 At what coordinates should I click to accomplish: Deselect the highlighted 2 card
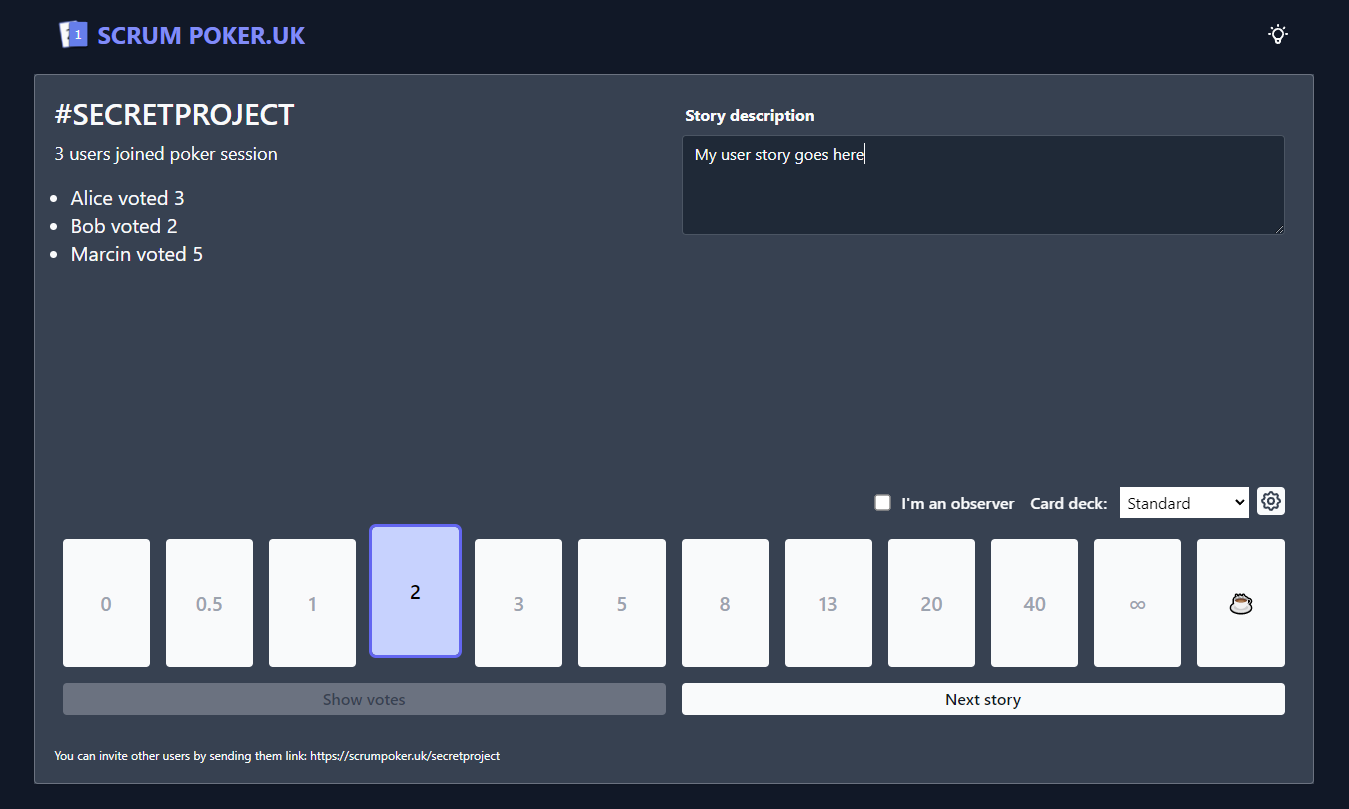tap(415, 591)
